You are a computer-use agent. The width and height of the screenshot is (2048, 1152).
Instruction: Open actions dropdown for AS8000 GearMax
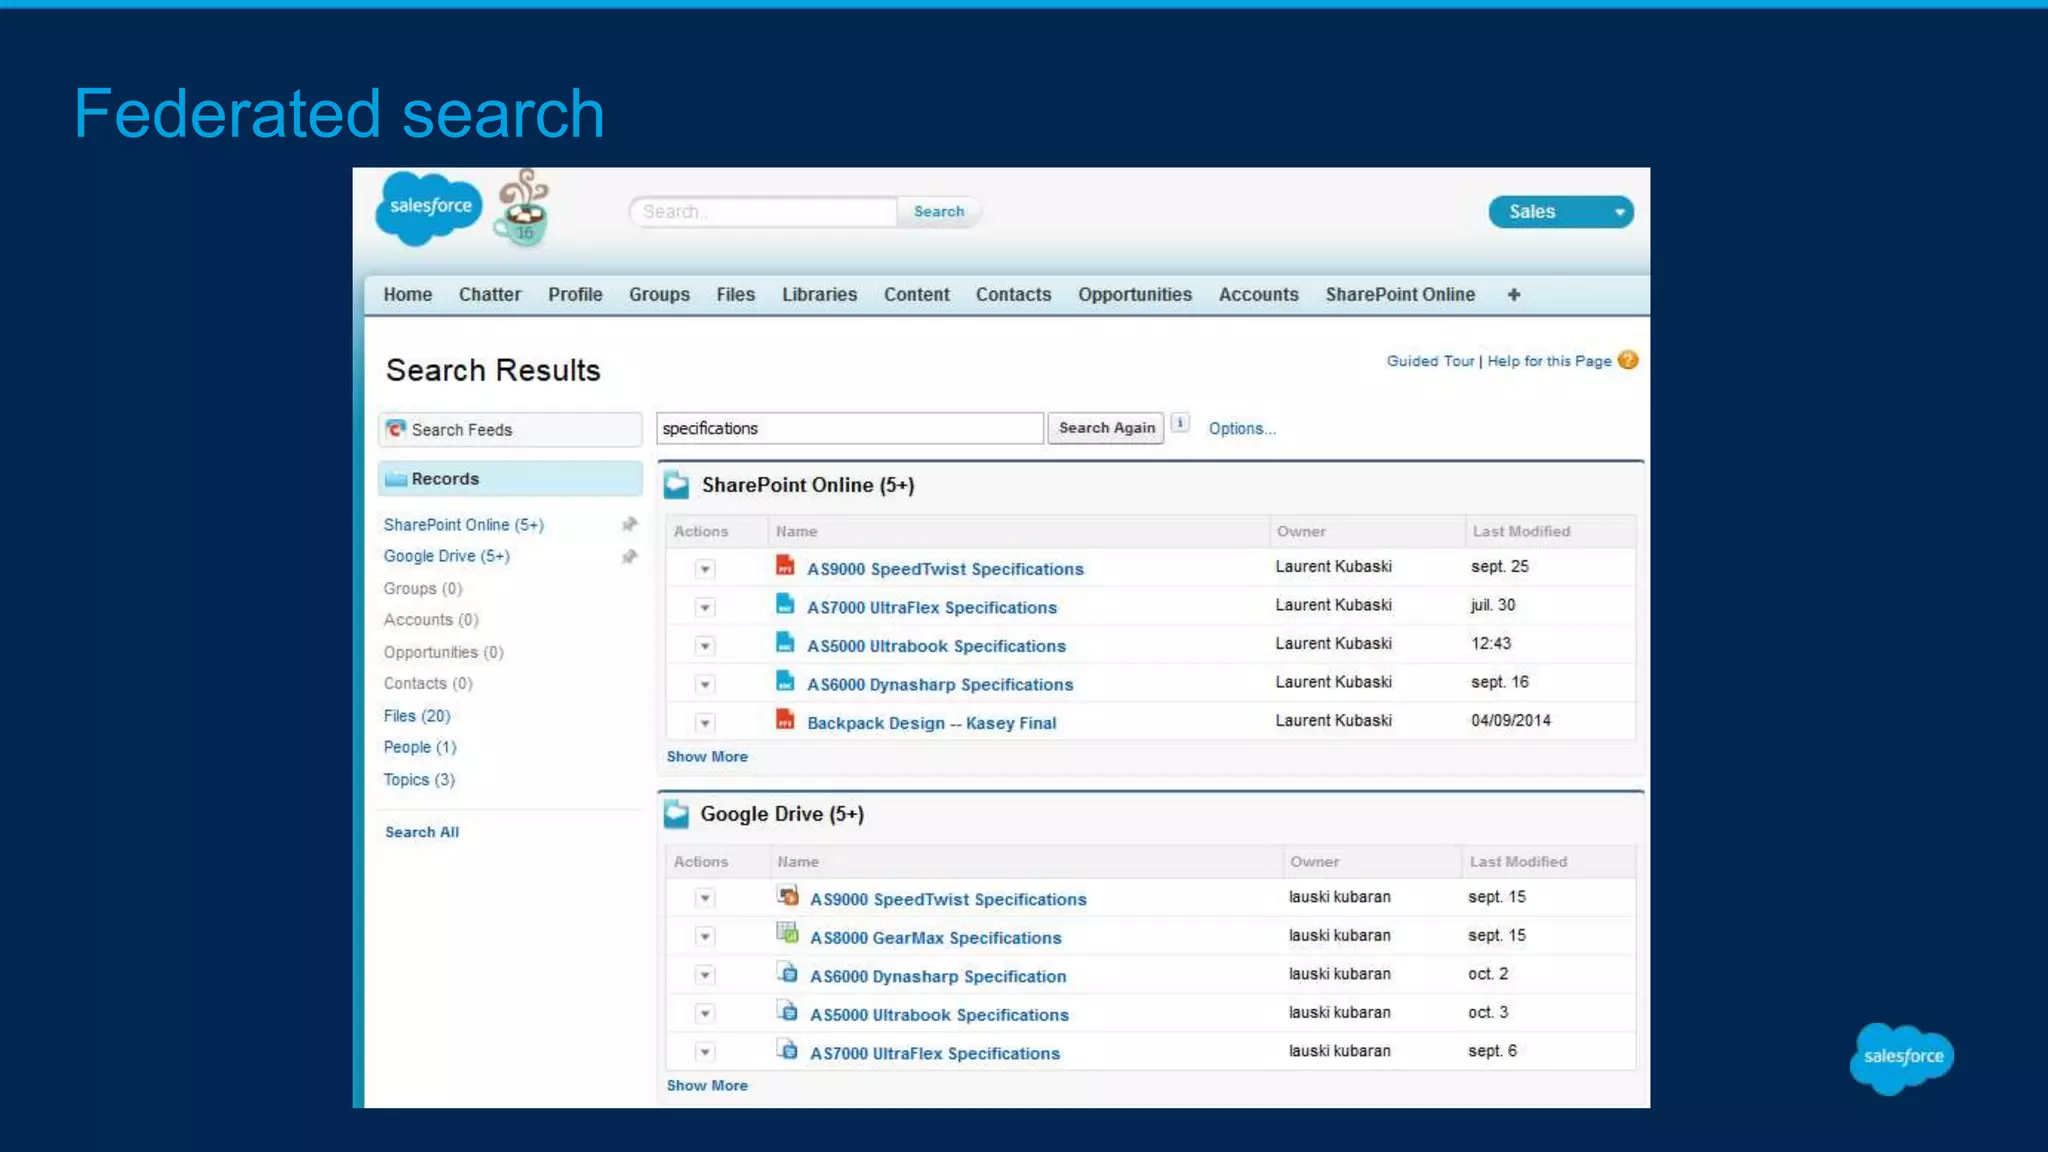click(705, 937)
